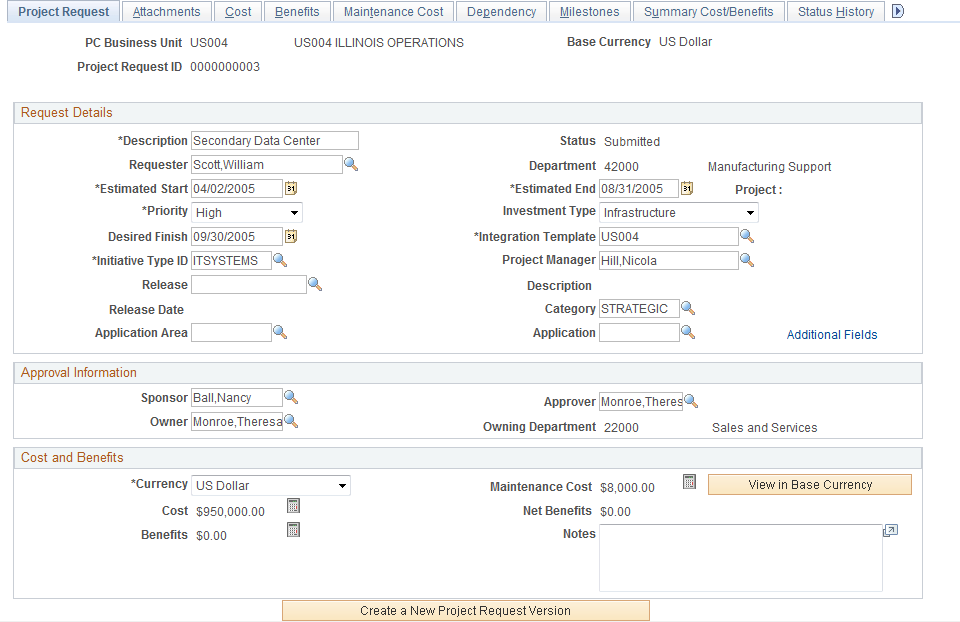
Task: Open calendar for Estimated End date
Action: pyautogui.click(x=687, y=188)
